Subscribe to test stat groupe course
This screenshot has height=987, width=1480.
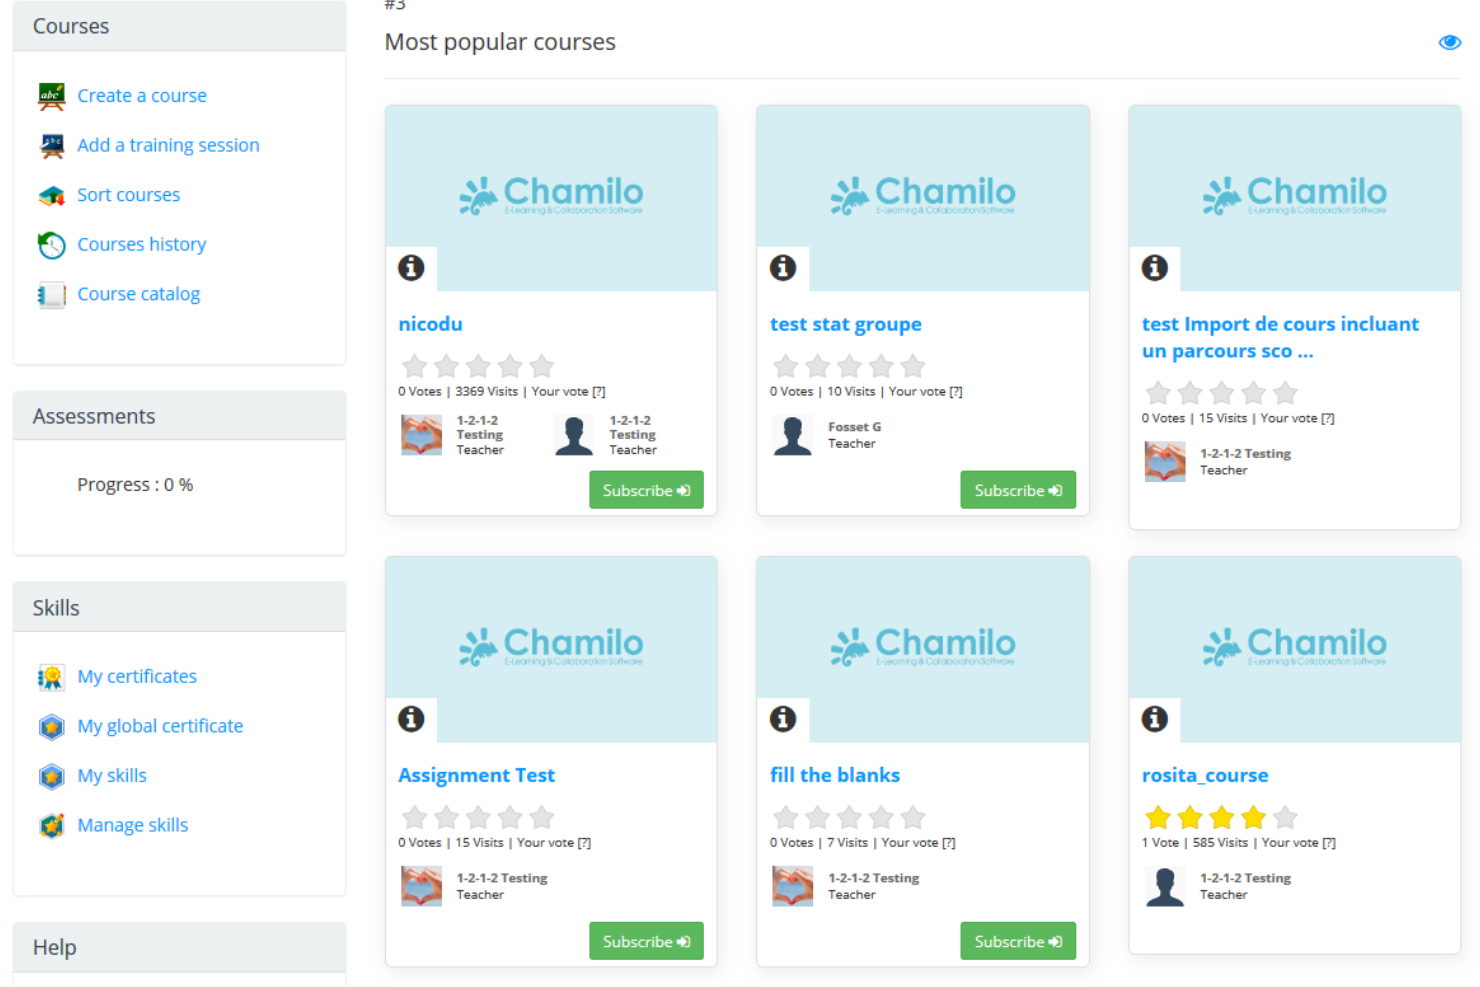point(1018,490)
